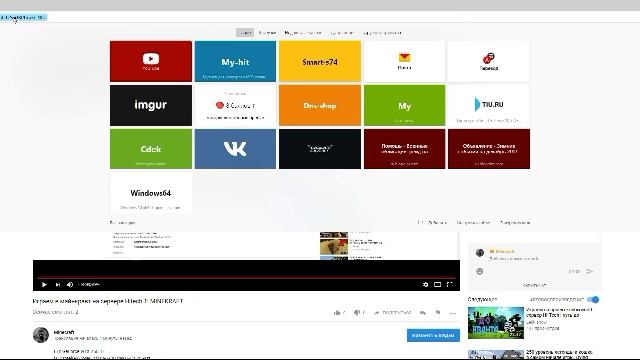
Task: Open the white Windows64 tile
Action: [151, 193]
